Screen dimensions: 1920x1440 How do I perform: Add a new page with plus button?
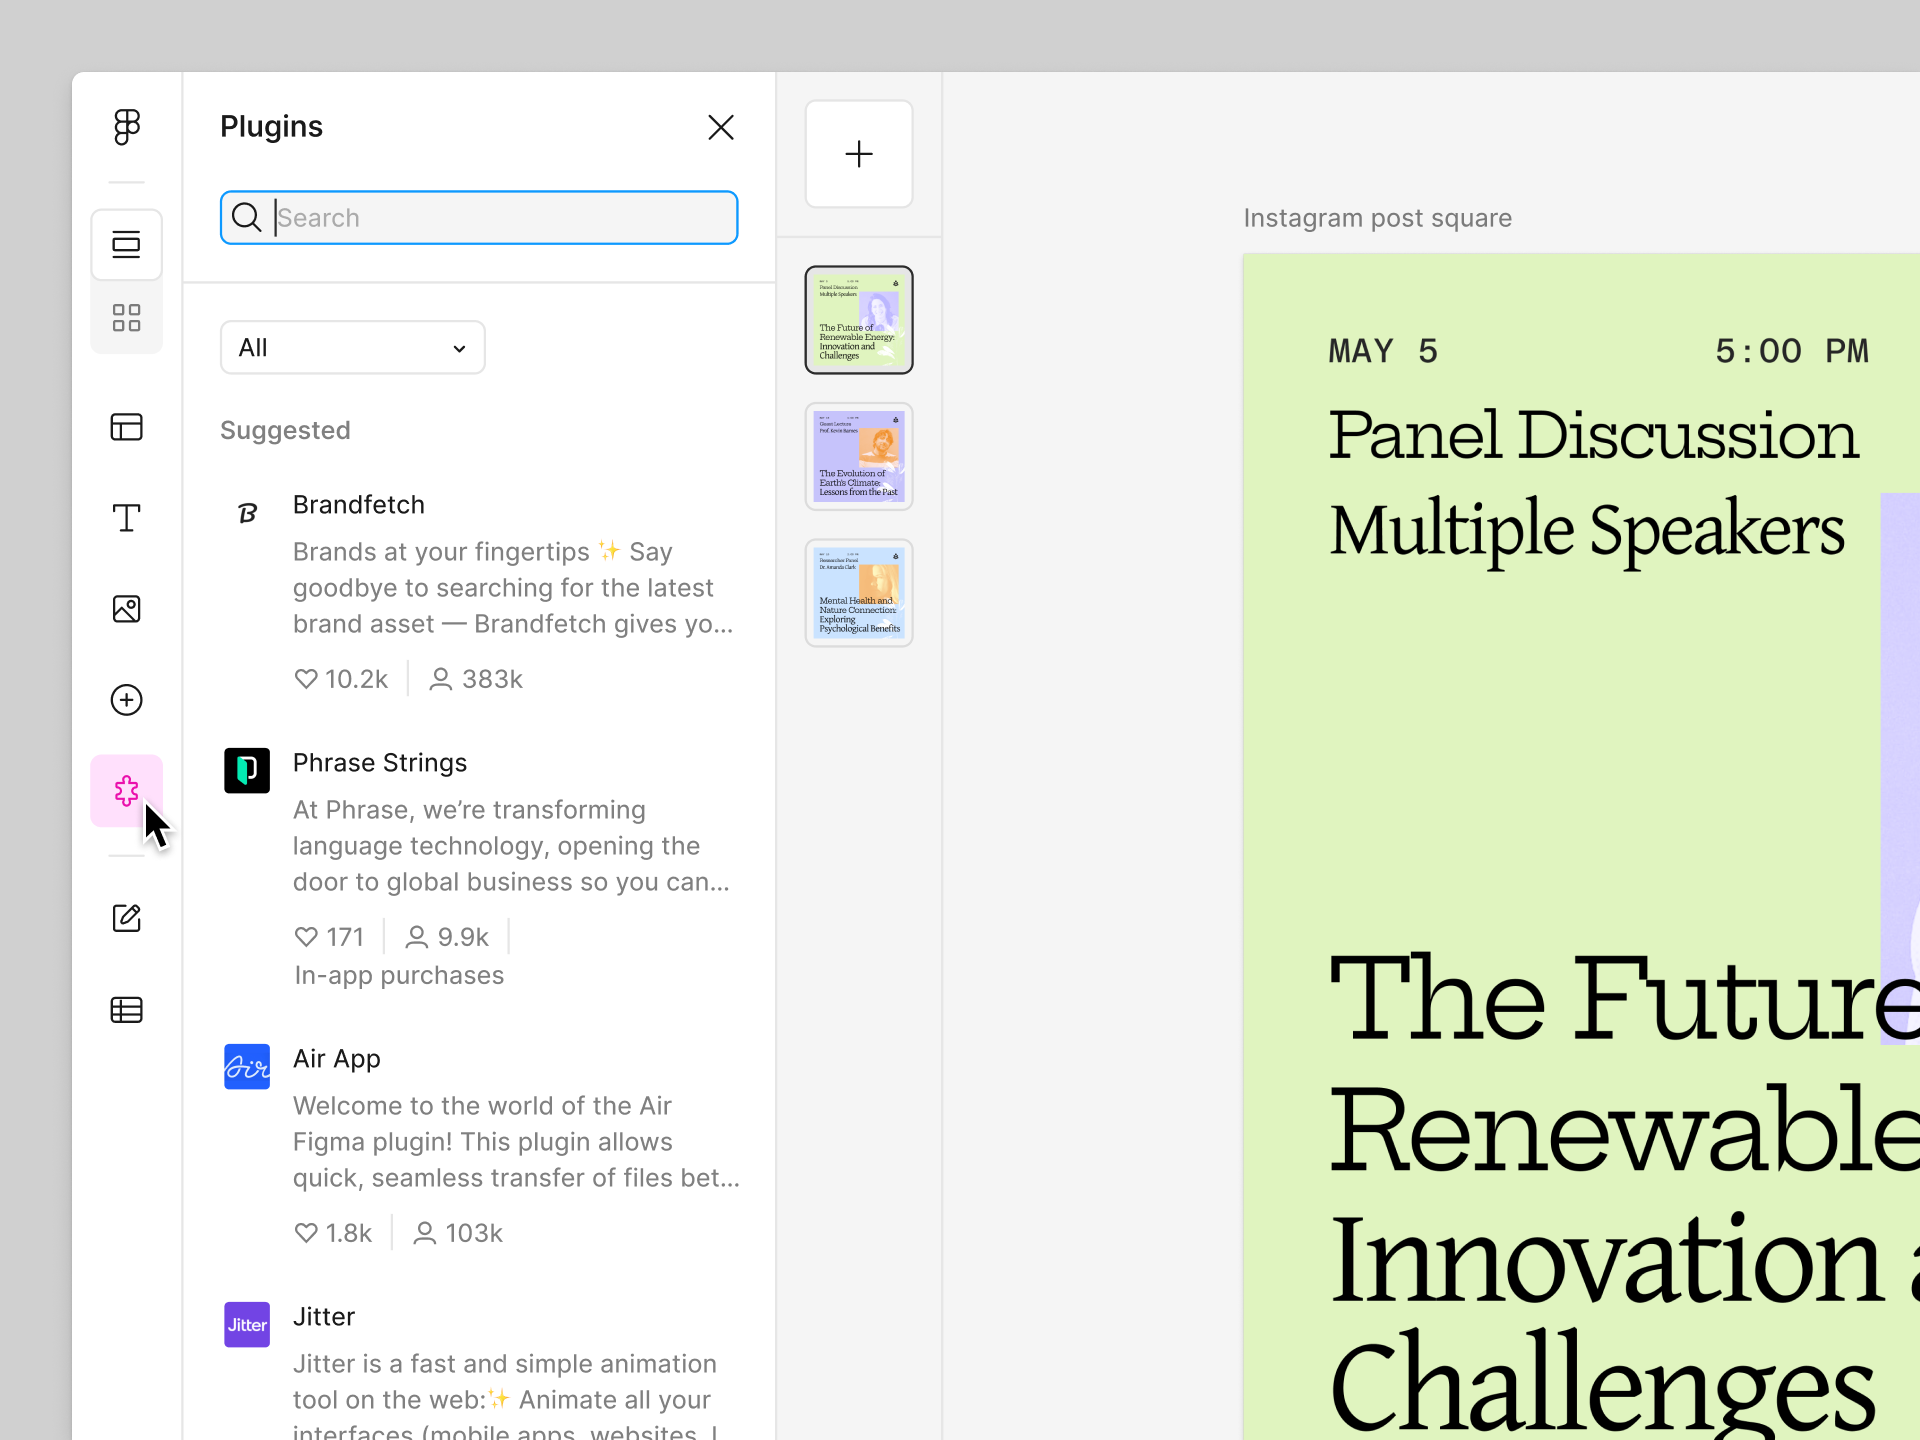859,154
